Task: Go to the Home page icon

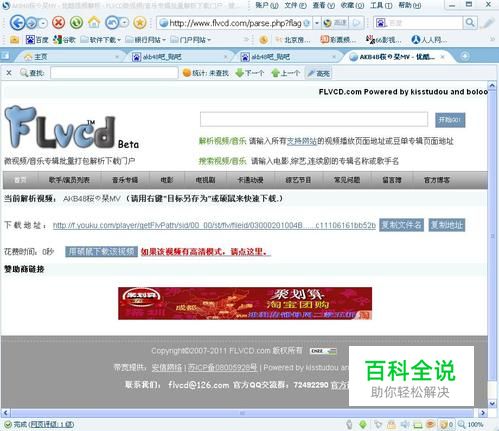Action: coord(94,22)
